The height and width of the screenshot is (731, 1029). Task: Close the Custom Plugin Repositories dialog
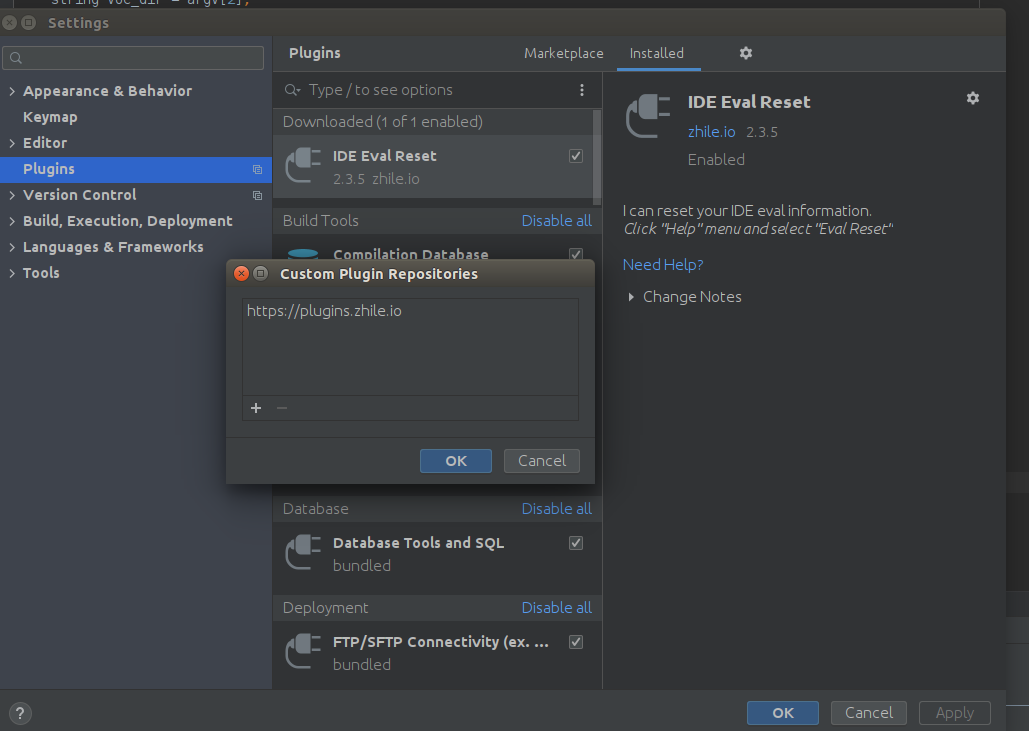[x=242, y=274]
